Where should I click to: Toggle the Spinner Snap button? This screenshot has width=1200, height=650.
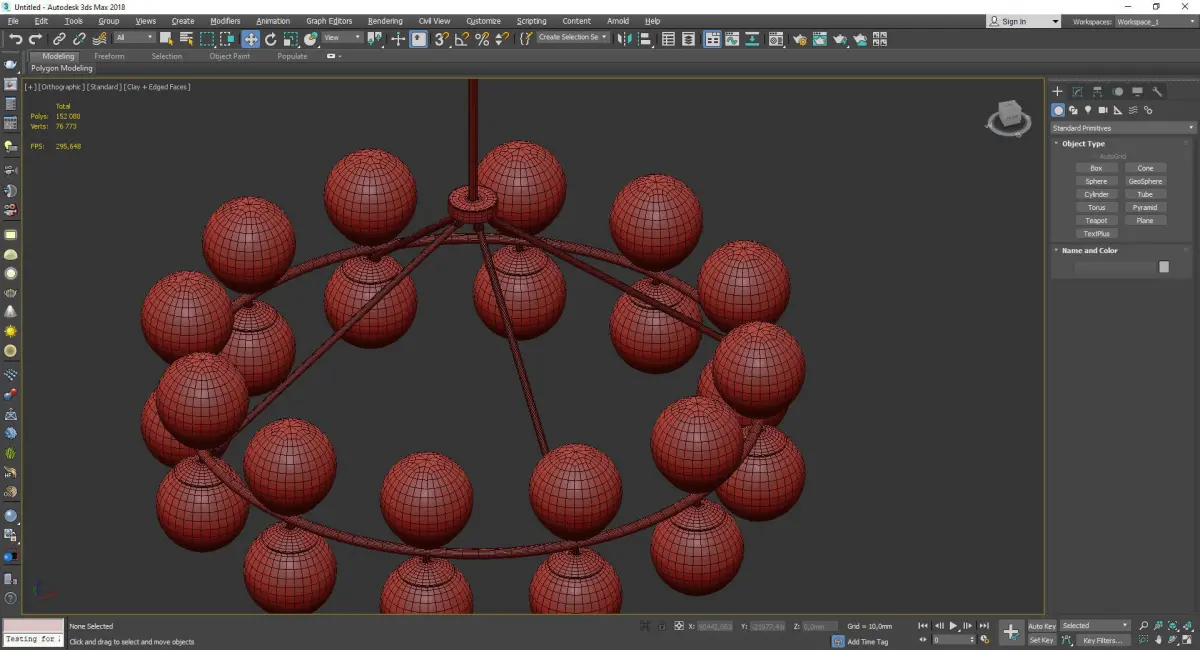502,39
